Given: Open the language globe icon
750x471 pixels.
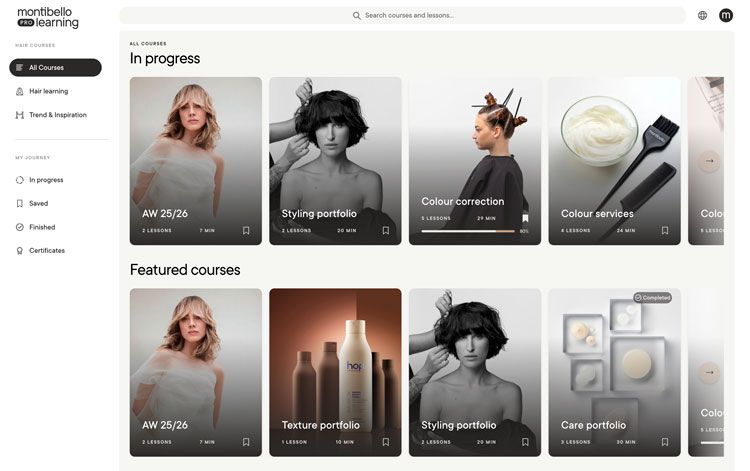Looking at the screenshot, I should point(702,15).
